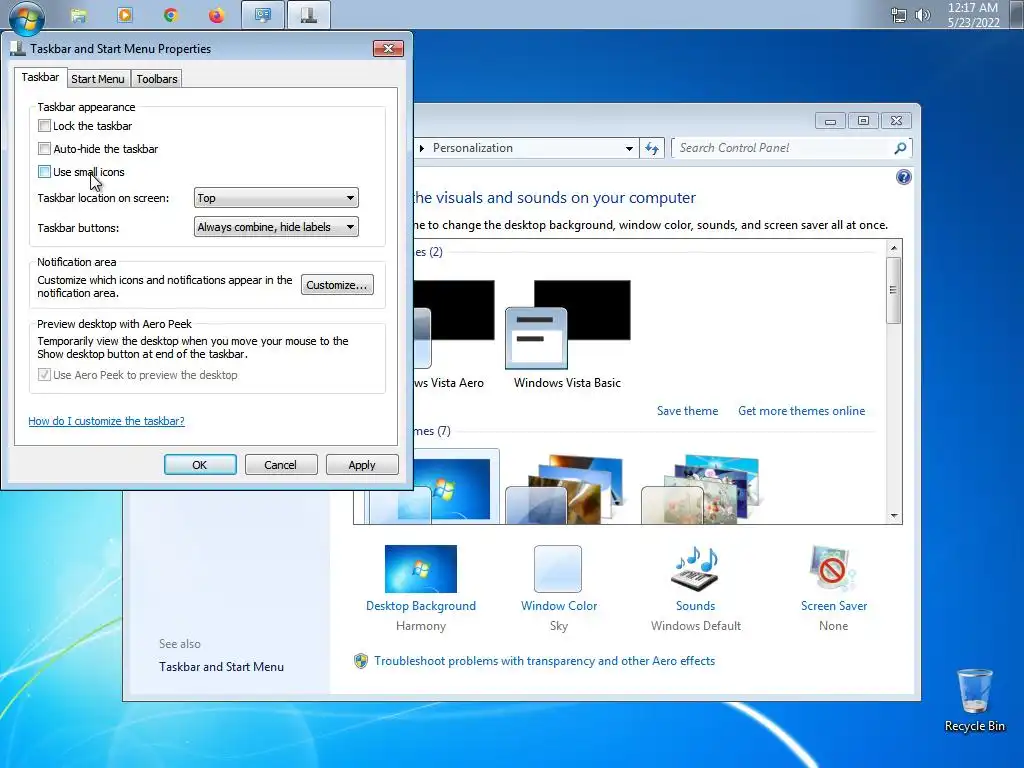Click the shield troubleshoot icon

(x=360, y=661)
